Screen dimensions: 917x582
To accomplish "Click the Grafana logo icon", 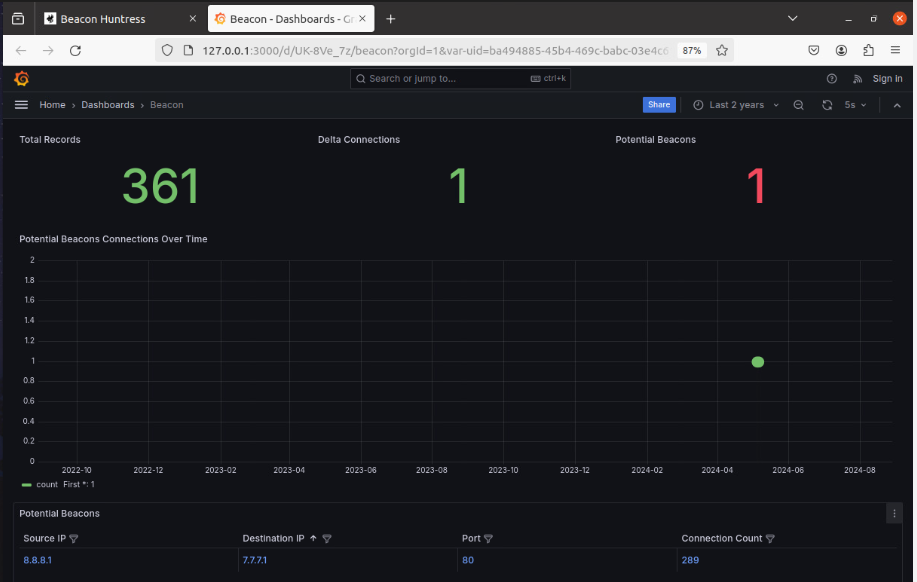I will coord(22,79).
